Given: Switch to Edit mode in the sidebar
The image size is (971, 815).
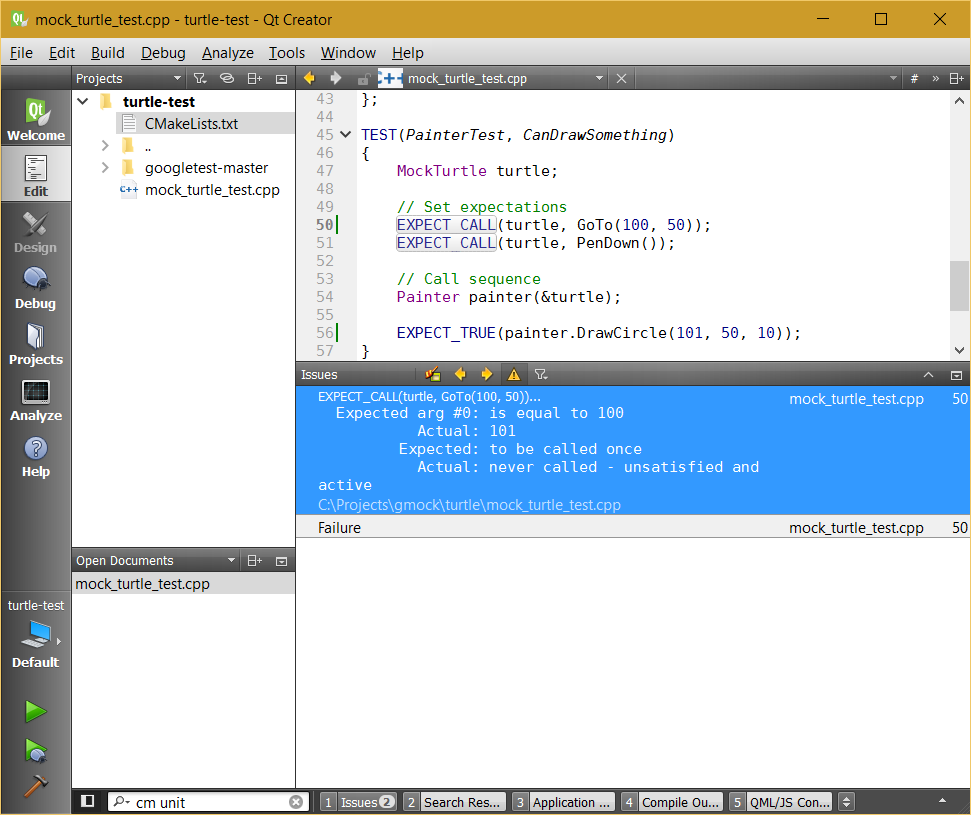Looking at the screenshot, I should coord(36,175).
